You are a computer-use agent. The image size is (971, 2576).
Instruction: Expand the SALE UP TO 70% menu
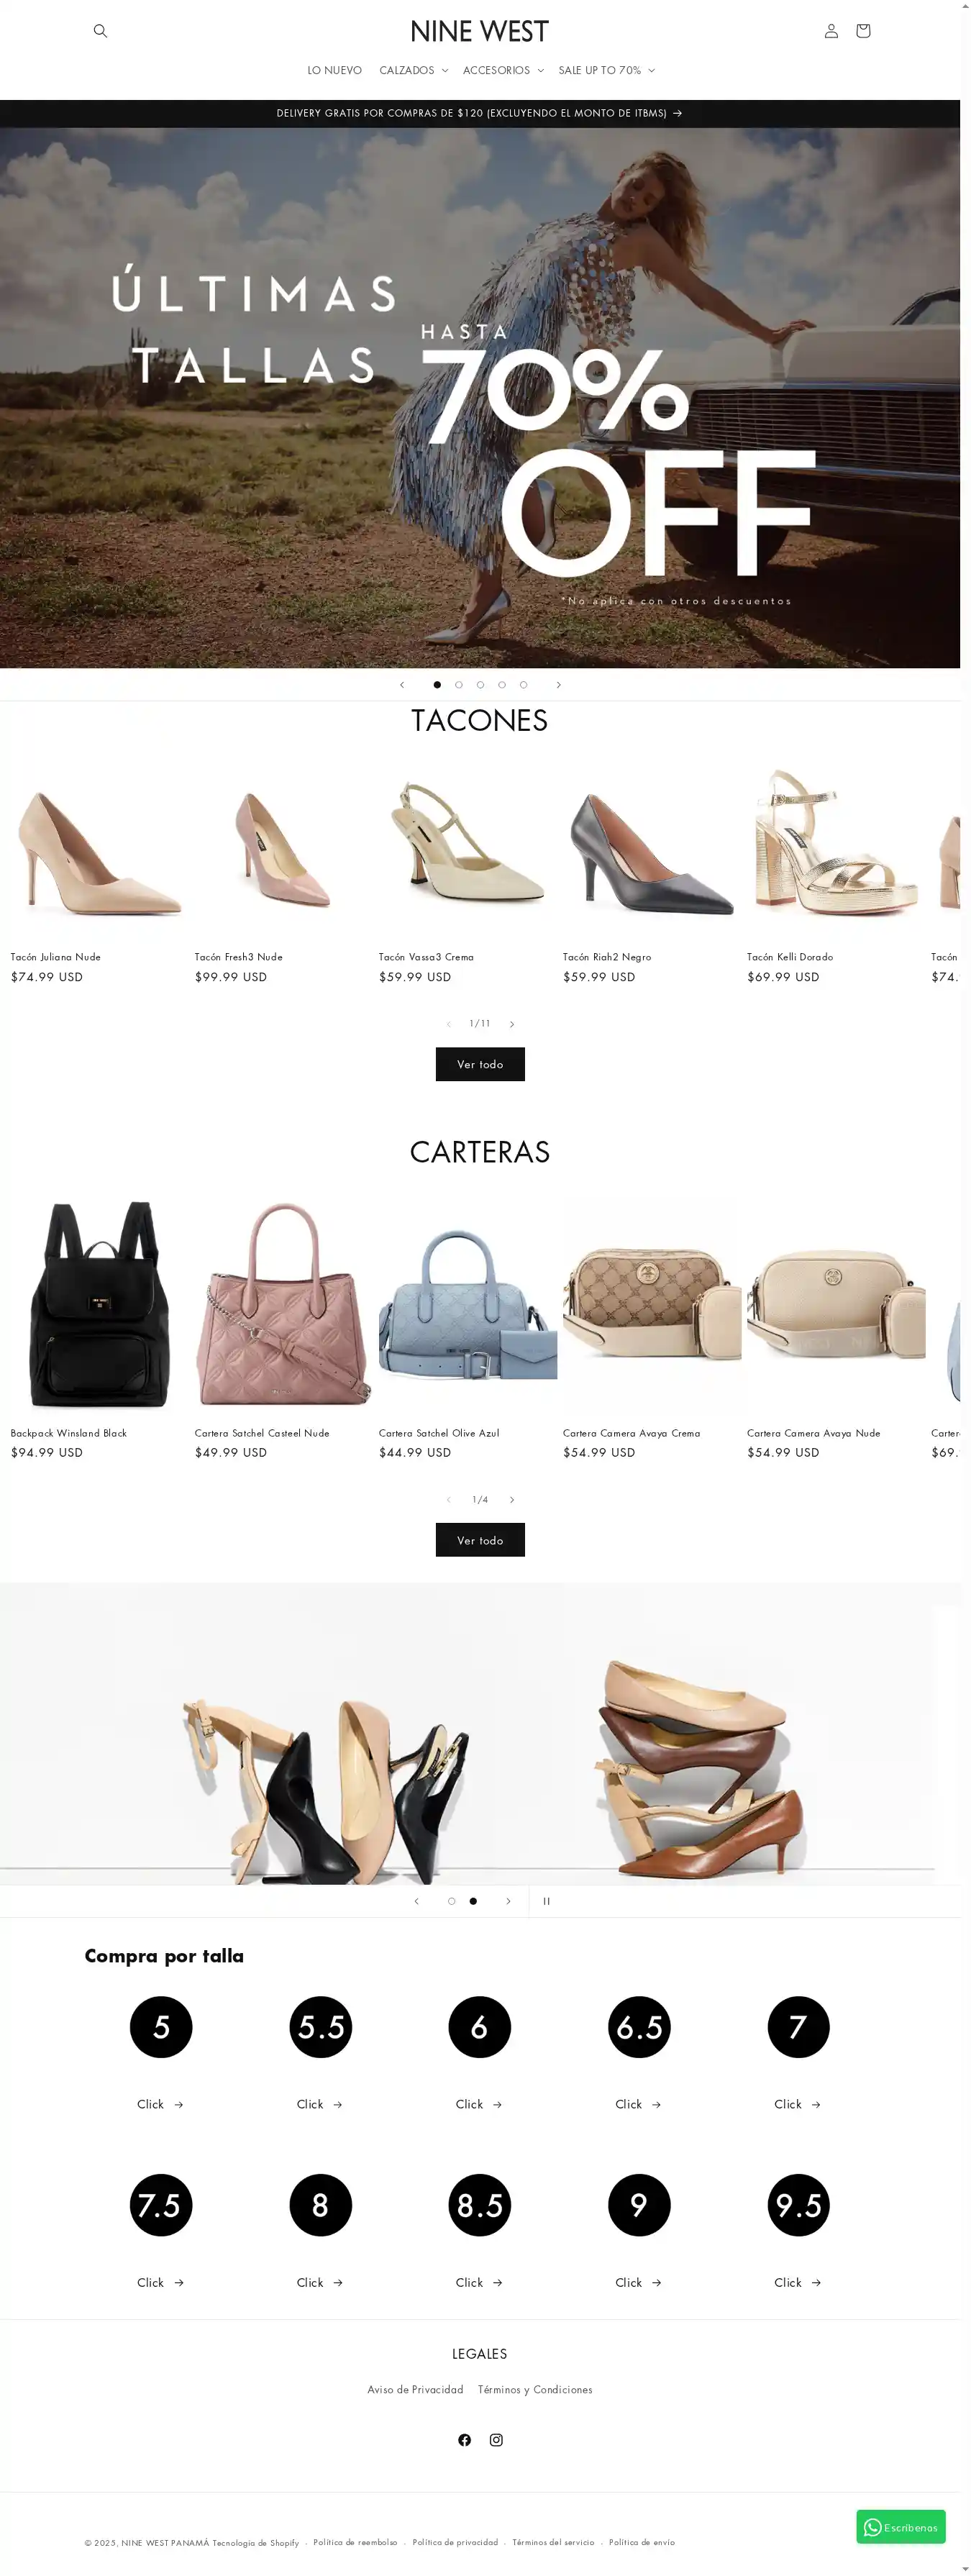(x=607, y=70)
